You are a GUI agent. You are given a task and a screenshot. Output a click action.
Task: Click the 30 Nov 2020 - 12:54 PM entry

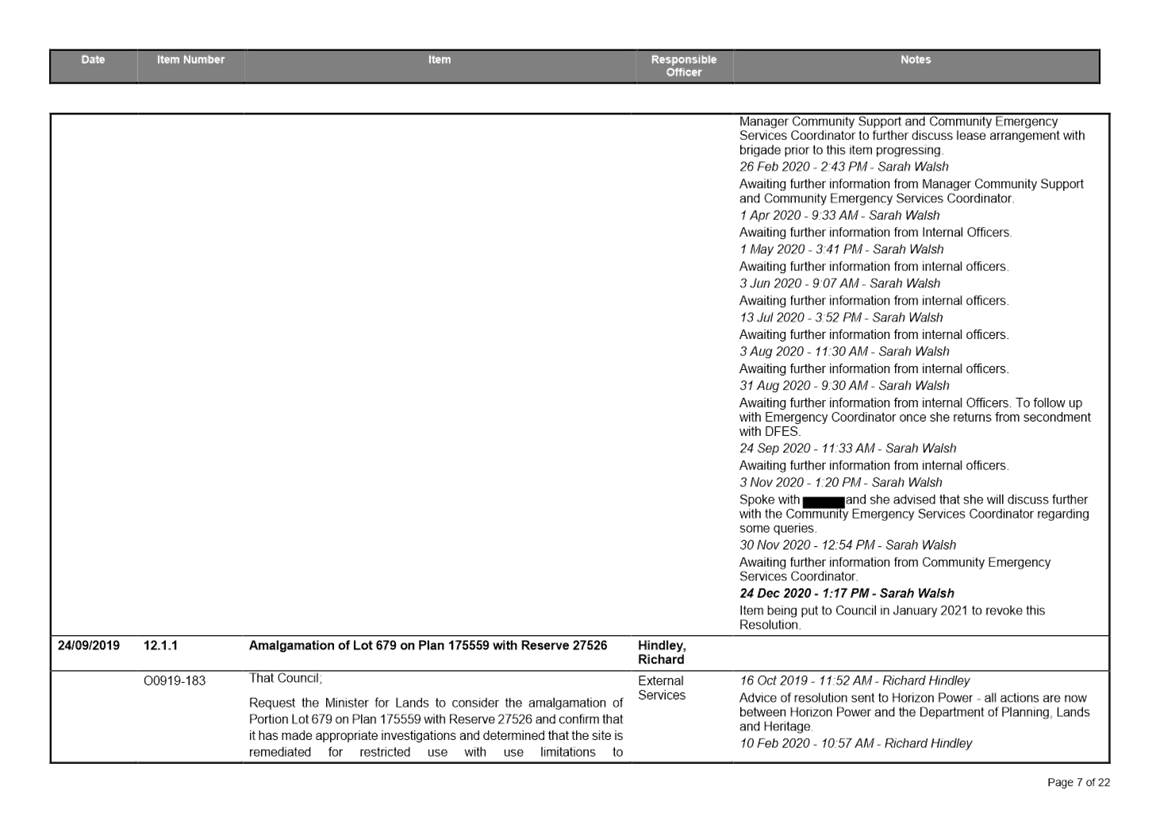(x=848, y=545)
